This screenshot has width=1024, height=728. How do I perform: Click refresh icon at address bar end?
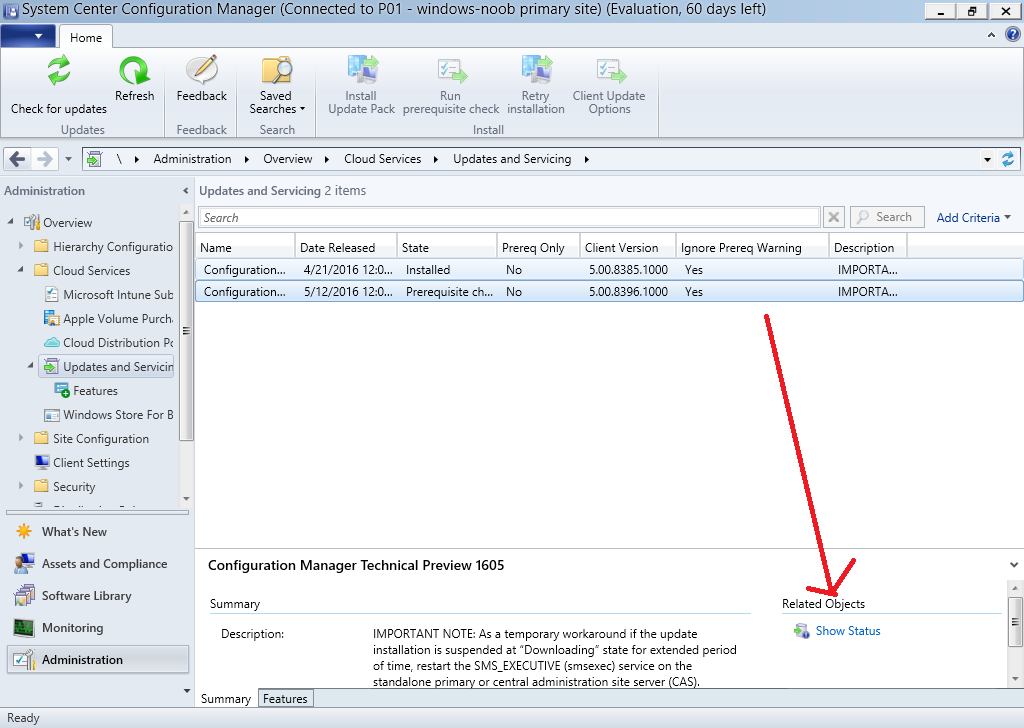1008,159
